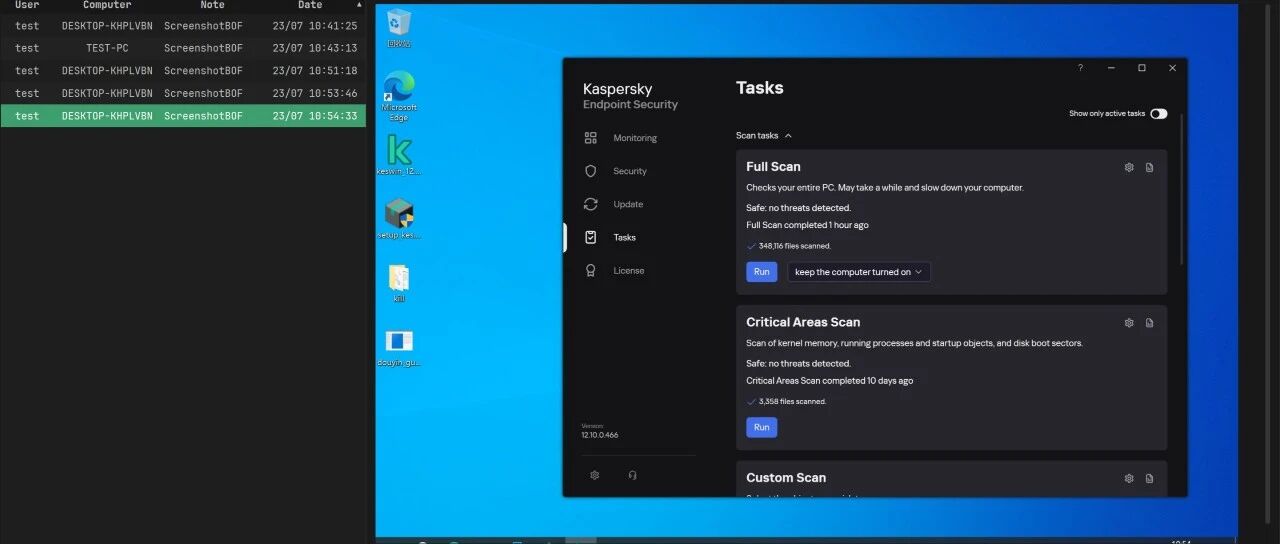Click the Kaspersky help question mark
Screen dimensions: 1280x544
click(x=1080, y=68)
